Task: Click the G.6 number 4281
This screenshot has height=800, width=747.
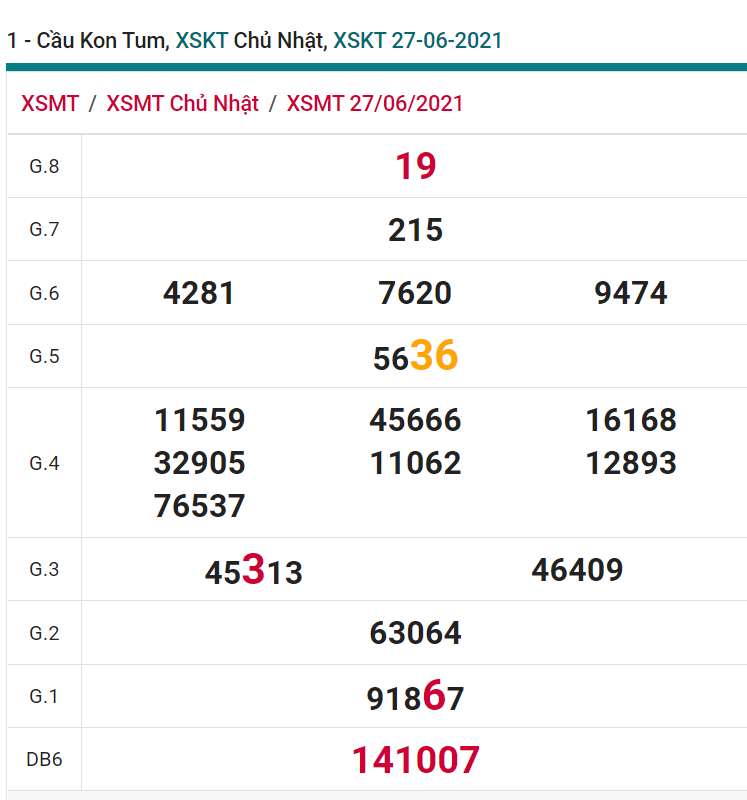Action: point(199,293)
